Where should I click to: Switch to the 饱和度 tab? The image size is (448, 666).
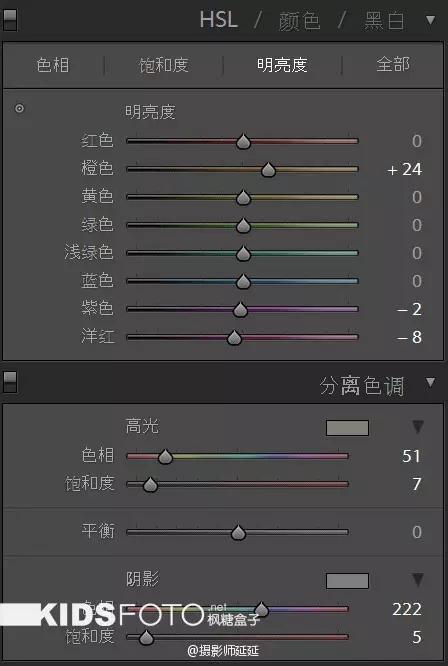pos(164,65)
